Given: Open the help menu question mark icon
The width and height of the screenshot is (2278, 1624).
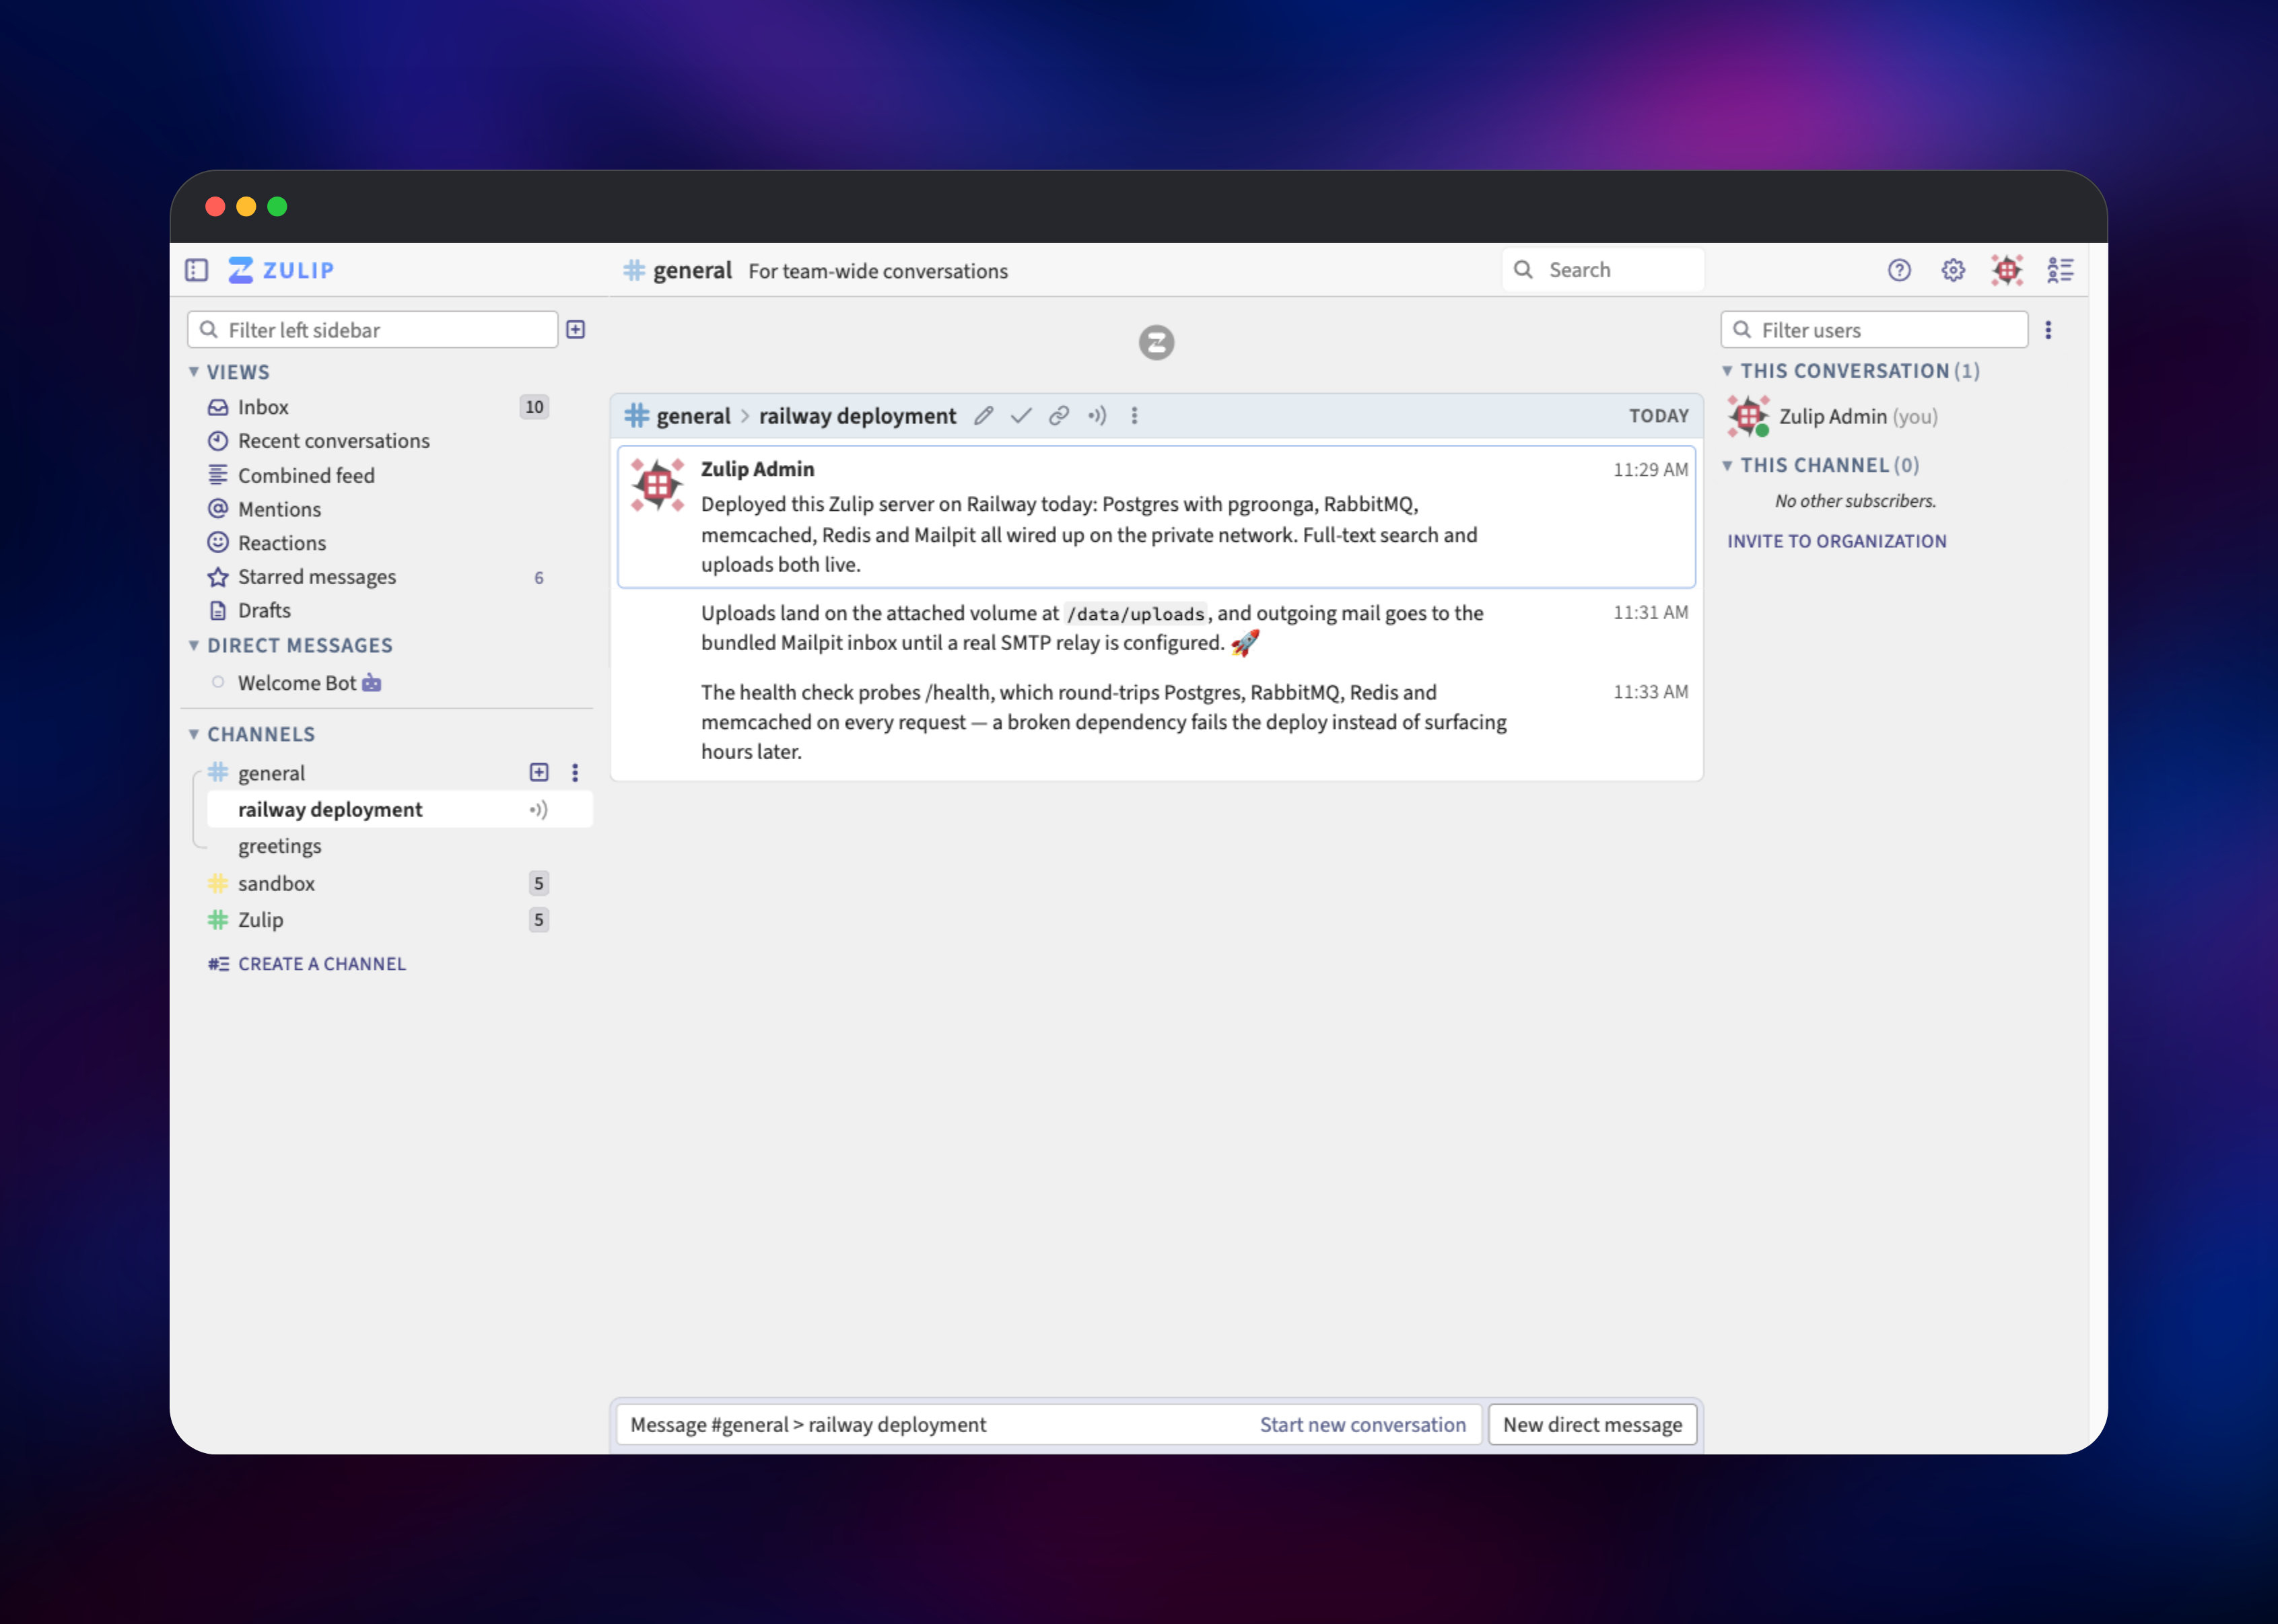Looking at the screenshot, I should (x=1899, y=270).
